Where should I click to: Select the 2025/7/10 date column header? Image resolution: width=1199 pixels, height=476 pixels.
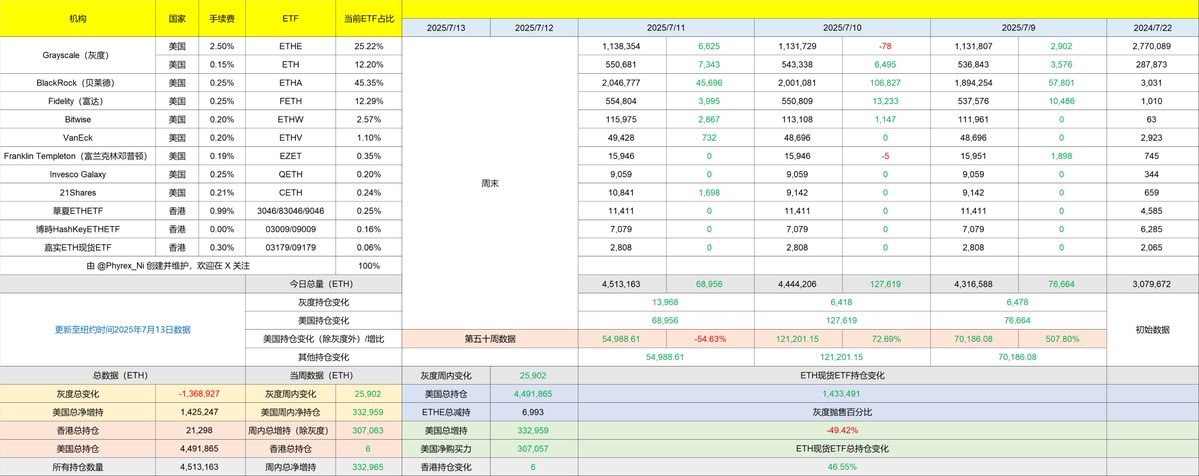point(842,28)
